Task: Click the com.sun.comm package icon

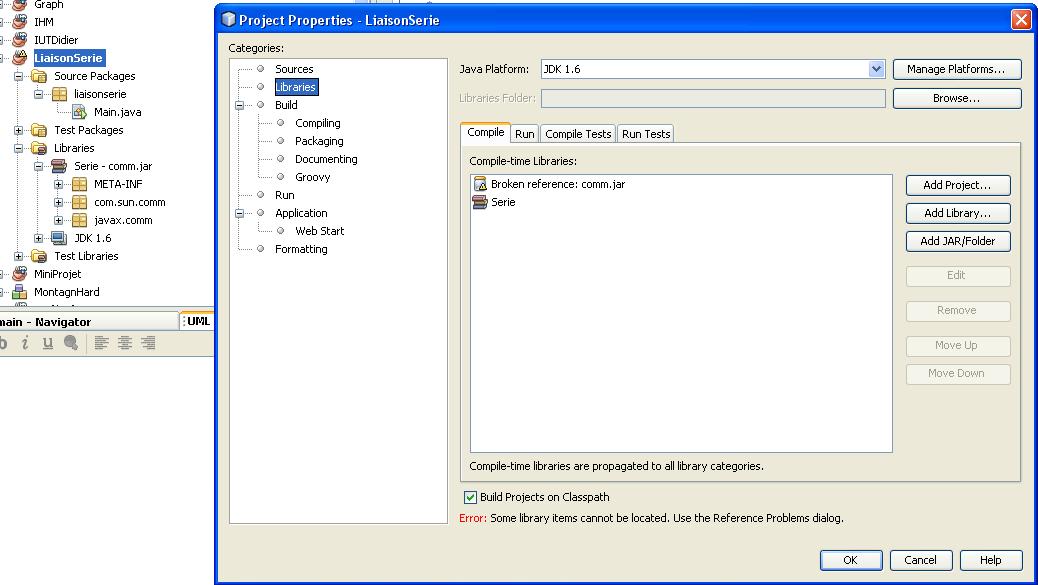Action: pyautogui.click(x=79, y=202)
